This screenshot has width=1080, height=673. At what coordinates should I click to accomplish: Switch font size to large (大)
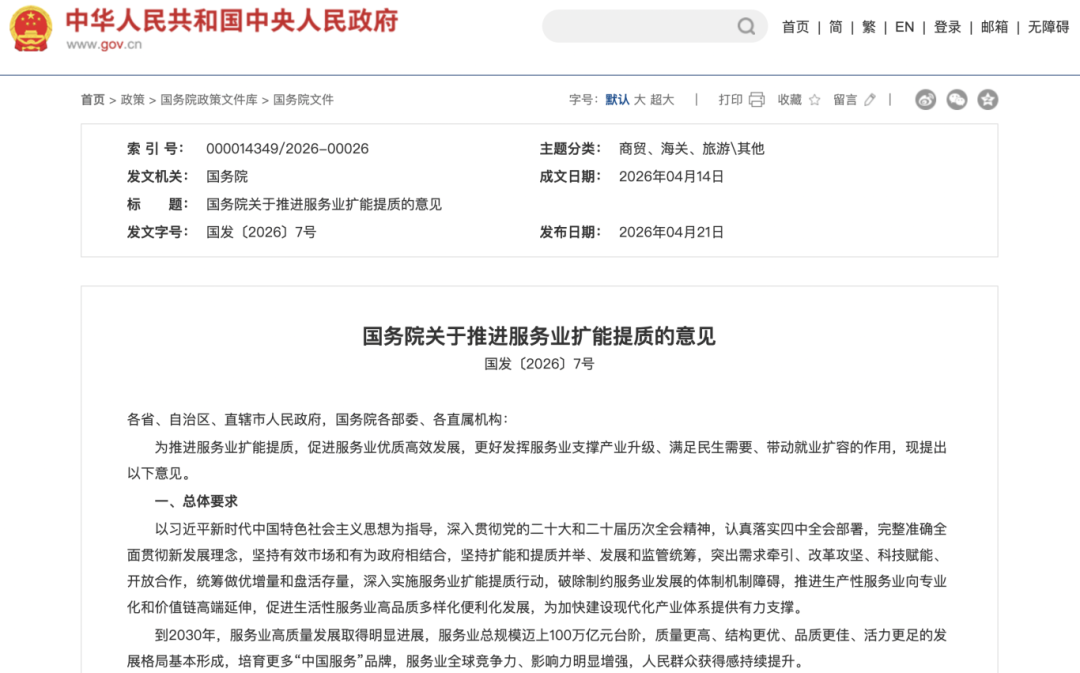click(x=640, y=100)
